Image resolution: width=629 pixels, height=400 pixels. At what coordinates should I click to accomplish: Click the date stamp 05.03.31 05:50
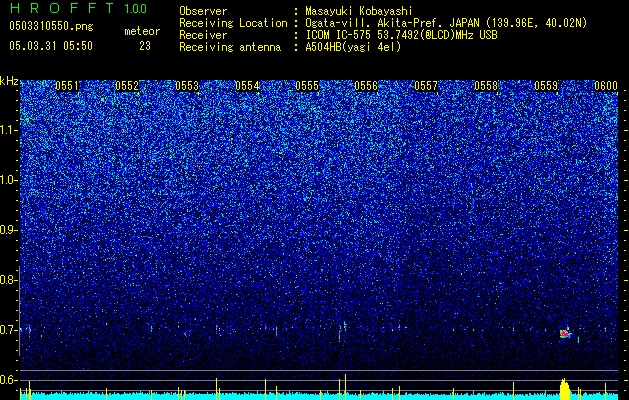point(51,46)
